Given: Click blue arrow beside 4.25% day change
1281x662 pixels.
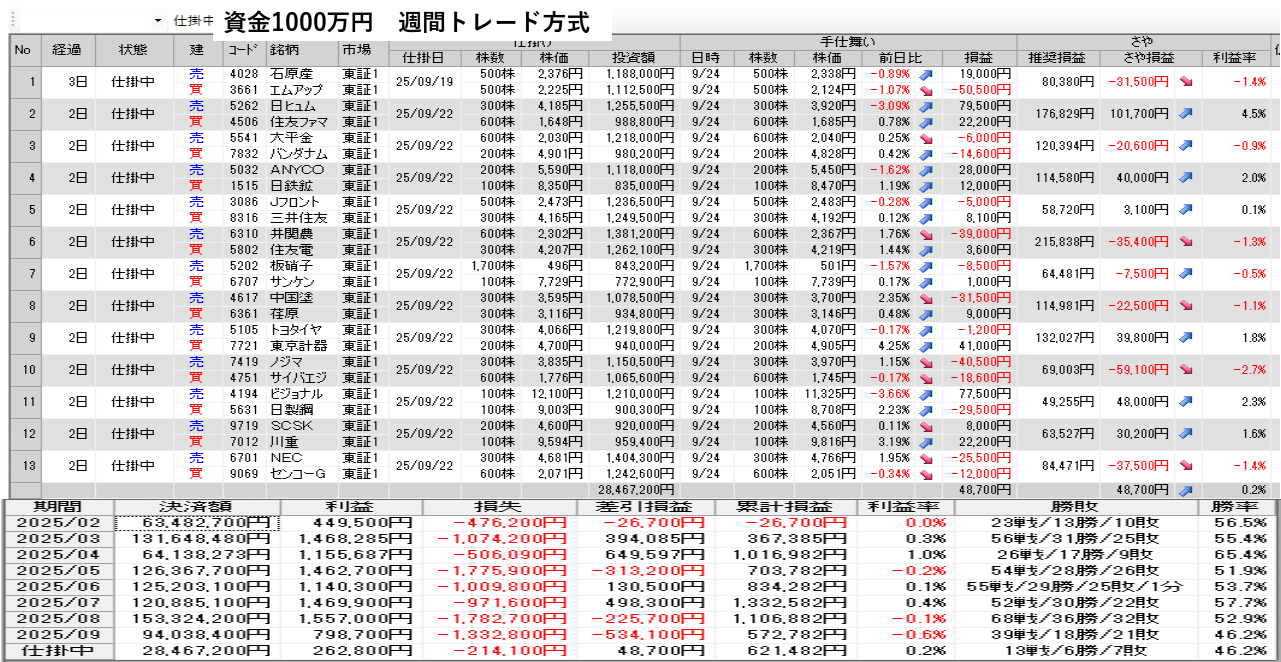Looking at the screenshot, I should 926,346.
